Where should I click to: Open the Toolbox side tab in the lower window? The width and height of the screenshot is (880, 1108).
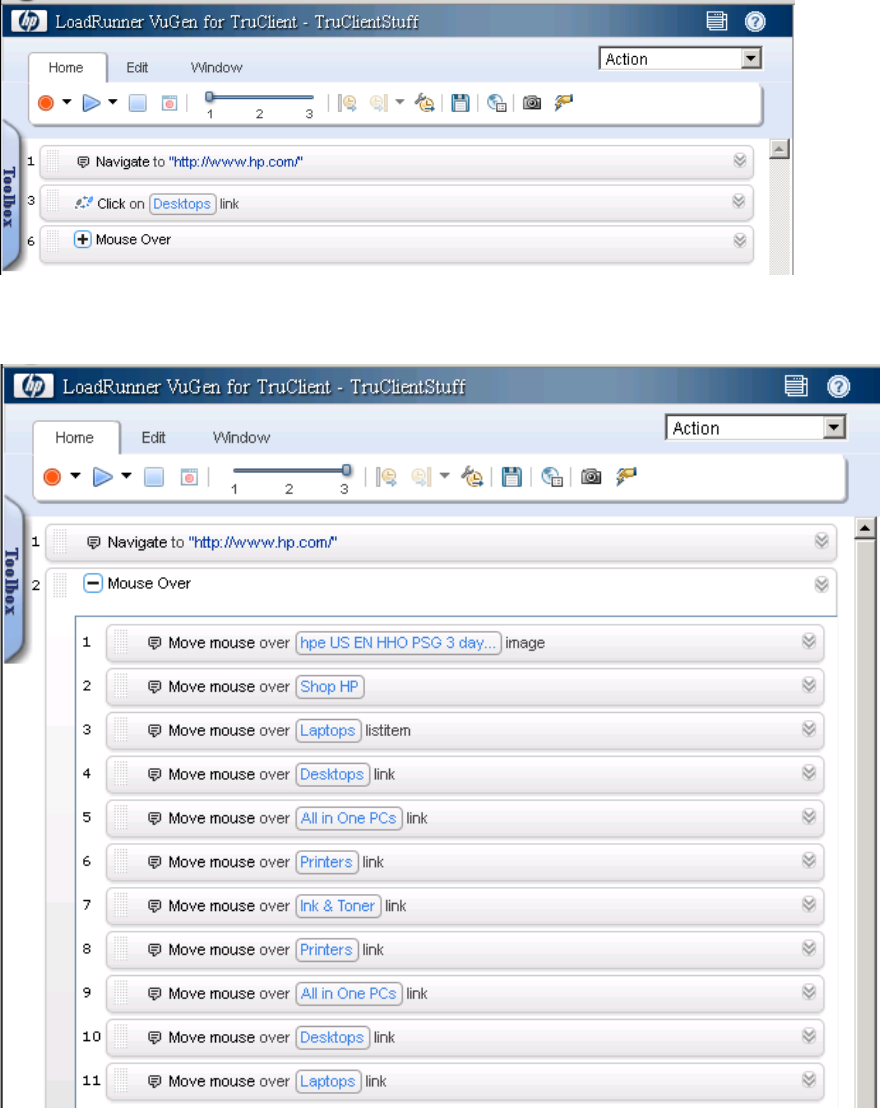pos(11,581)
